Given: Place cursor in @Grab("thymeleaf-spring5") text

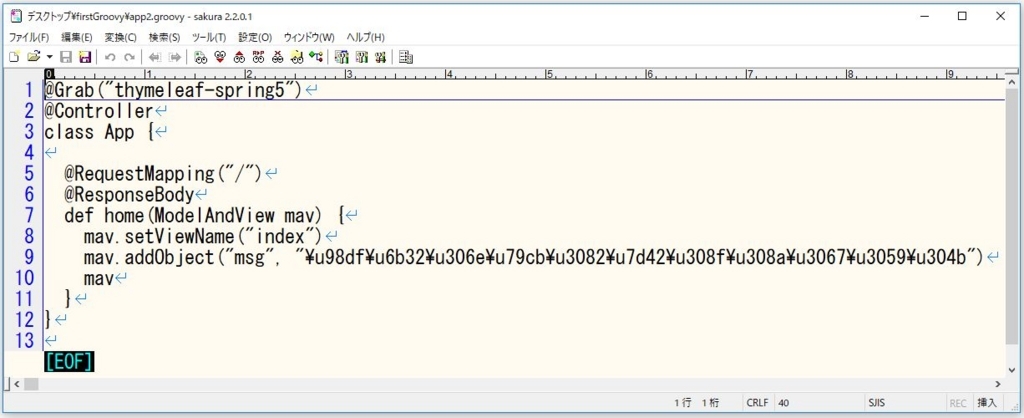Looking at the screenshot, I should [x=173, y=90].
